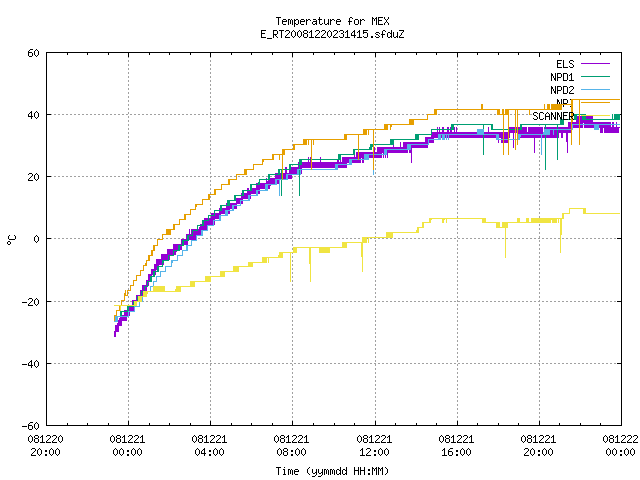Click the chart title 'Temperature for MEX'
This screenshot has width=640, height=480.
pos(332,21)
